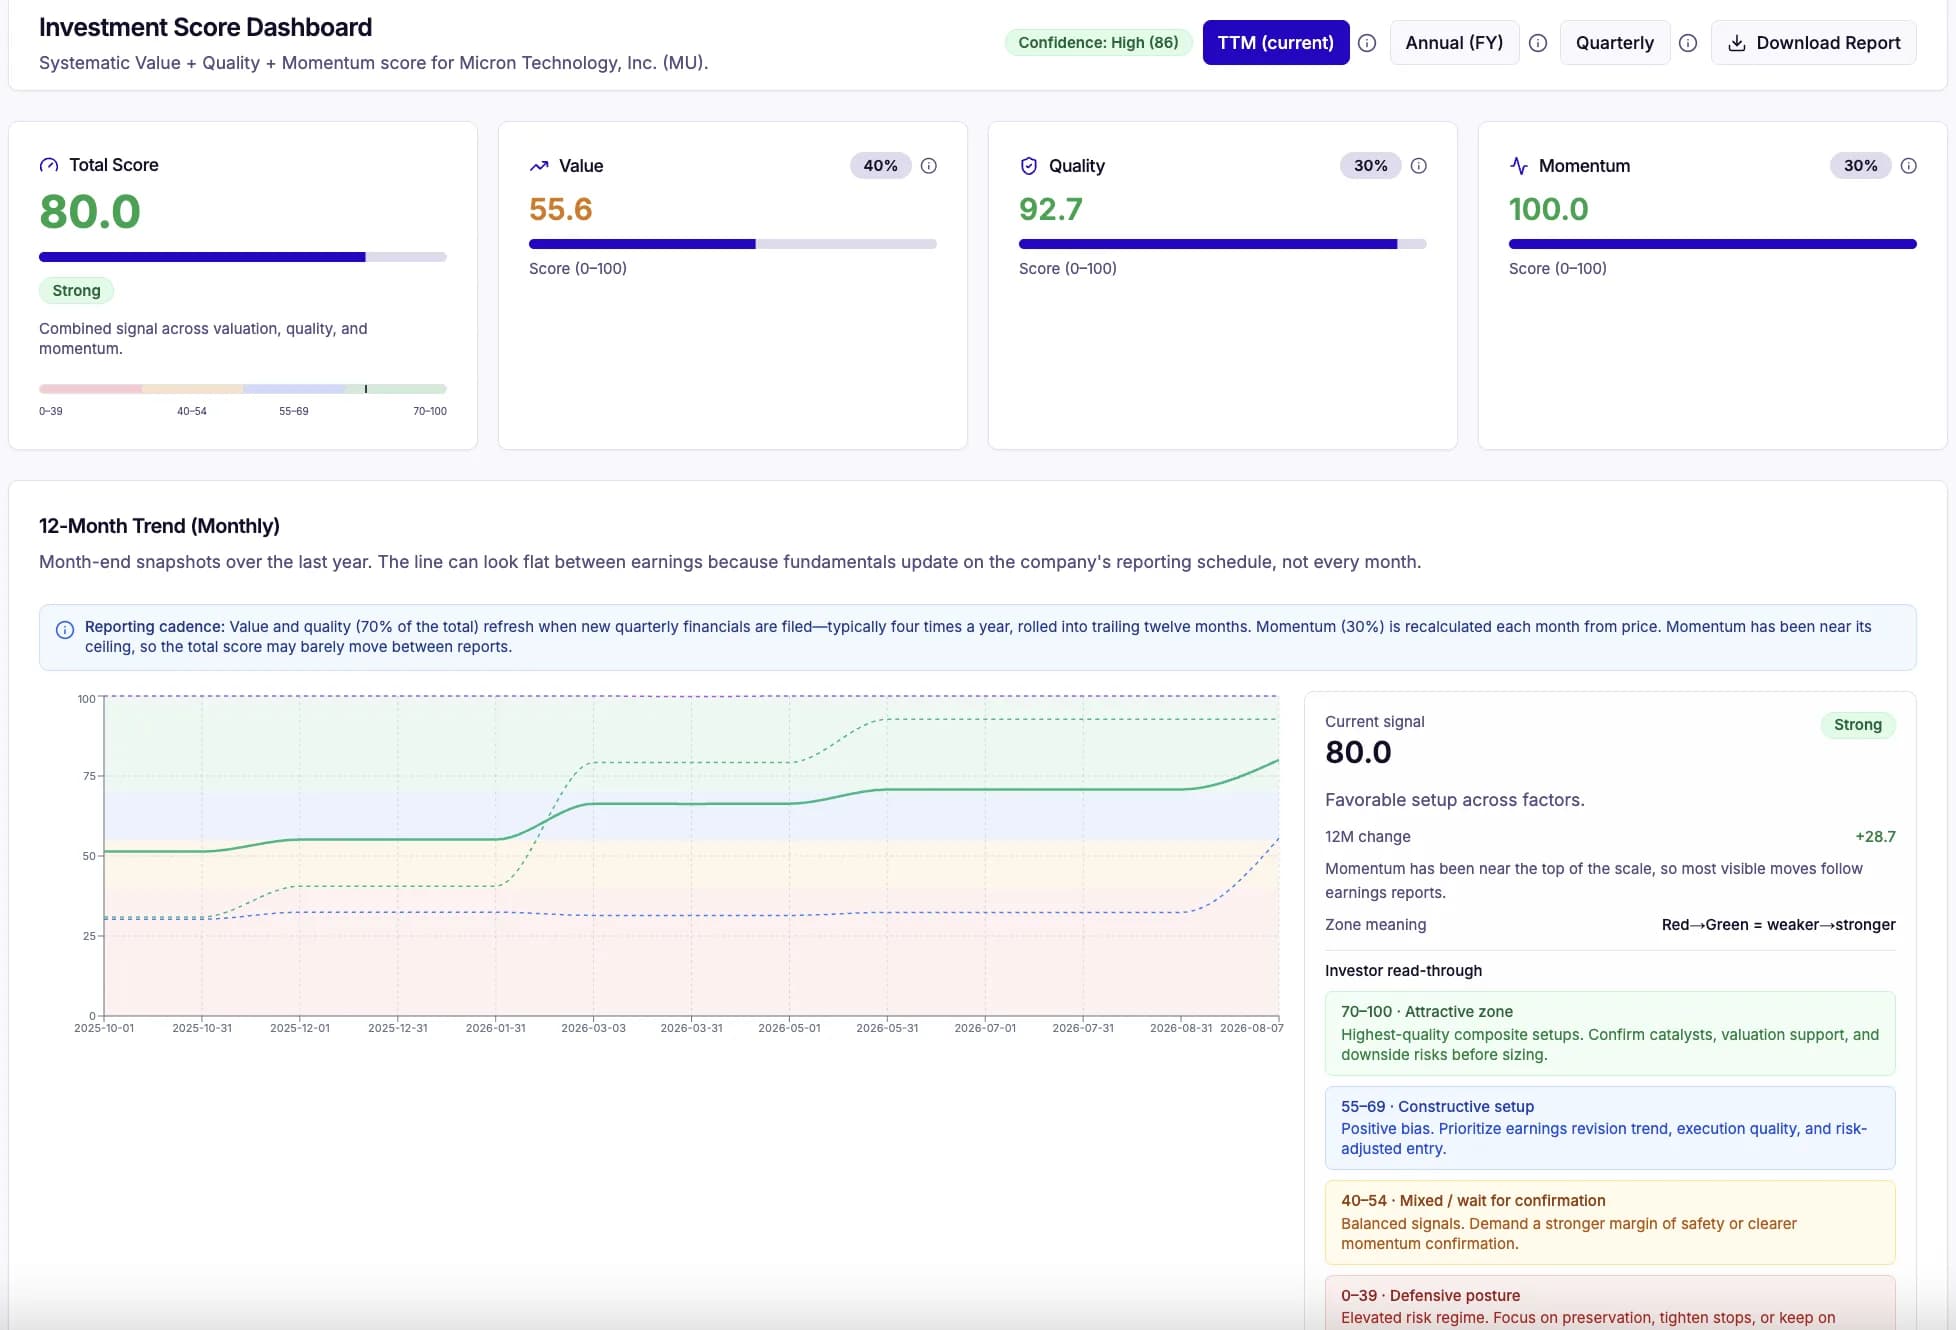Screen dimensions: 1956x1330
Task: Click info icon next to Quarterly
Action: pos(1688,43)
